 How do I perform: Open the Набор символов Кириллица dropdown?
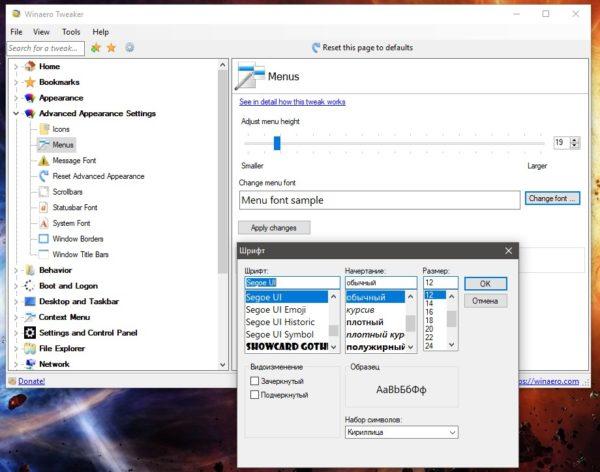coord(401,432)
